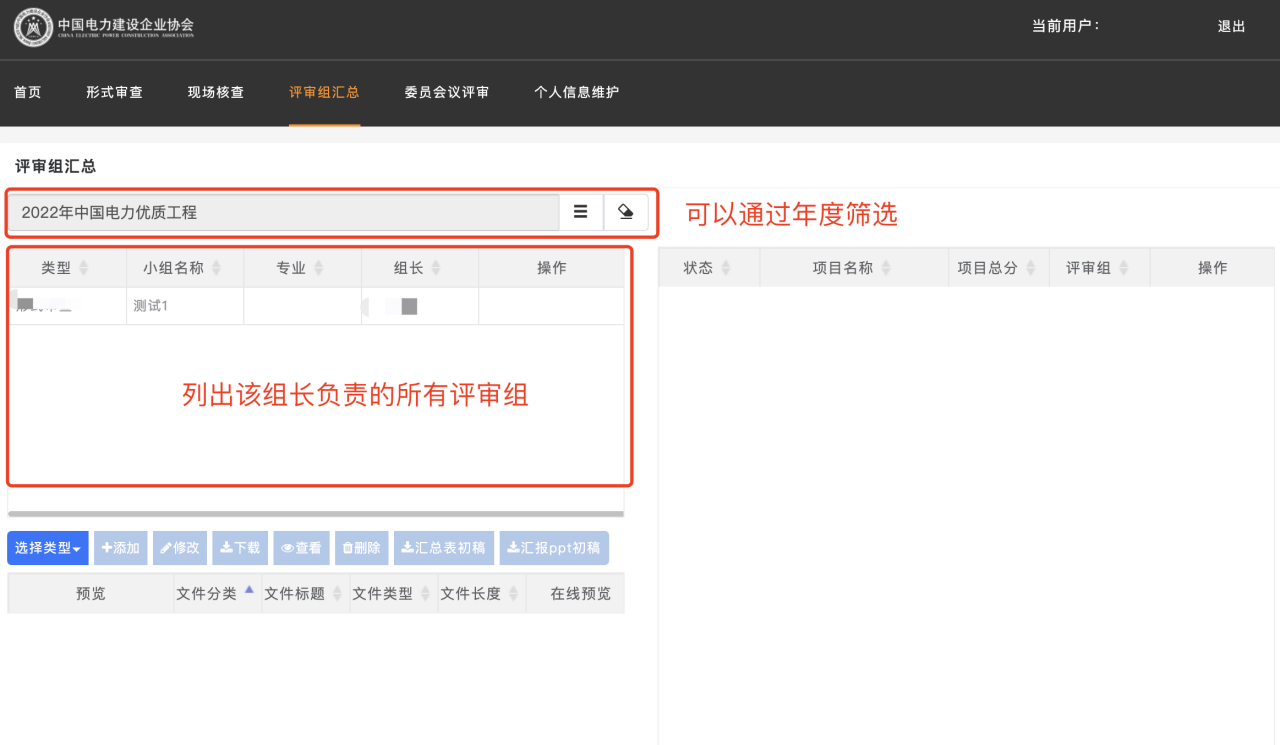Open the 选择类型 dropdown

point(48,548)
